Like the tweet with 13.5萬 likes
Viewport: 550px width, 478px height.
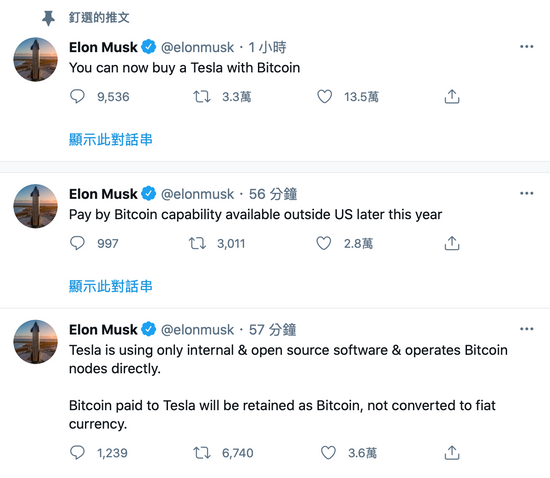[x=324, y=96]
